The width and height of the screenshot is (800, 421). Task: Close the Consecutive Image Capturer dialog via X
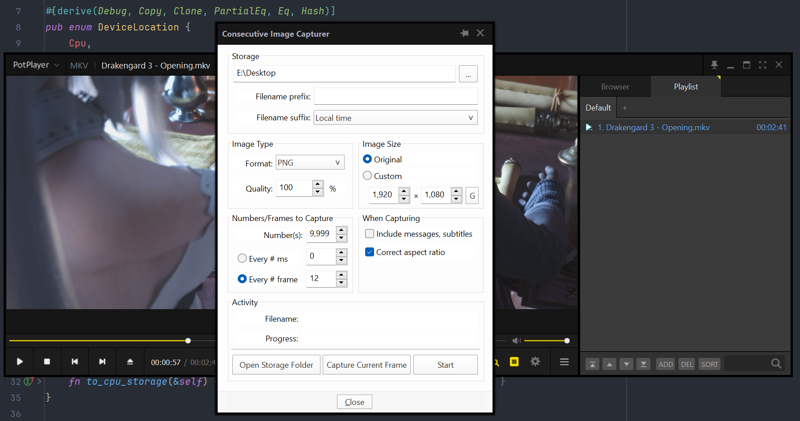(480, 33)
